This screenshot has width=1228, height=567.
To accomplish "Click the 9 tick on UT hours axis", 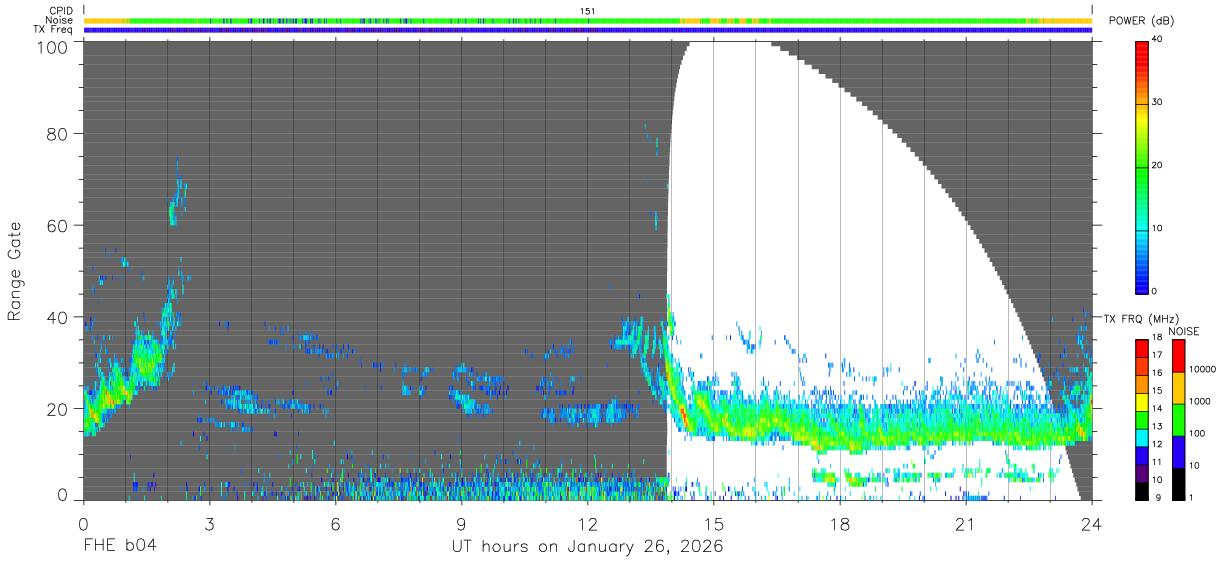I will (462, 523).
